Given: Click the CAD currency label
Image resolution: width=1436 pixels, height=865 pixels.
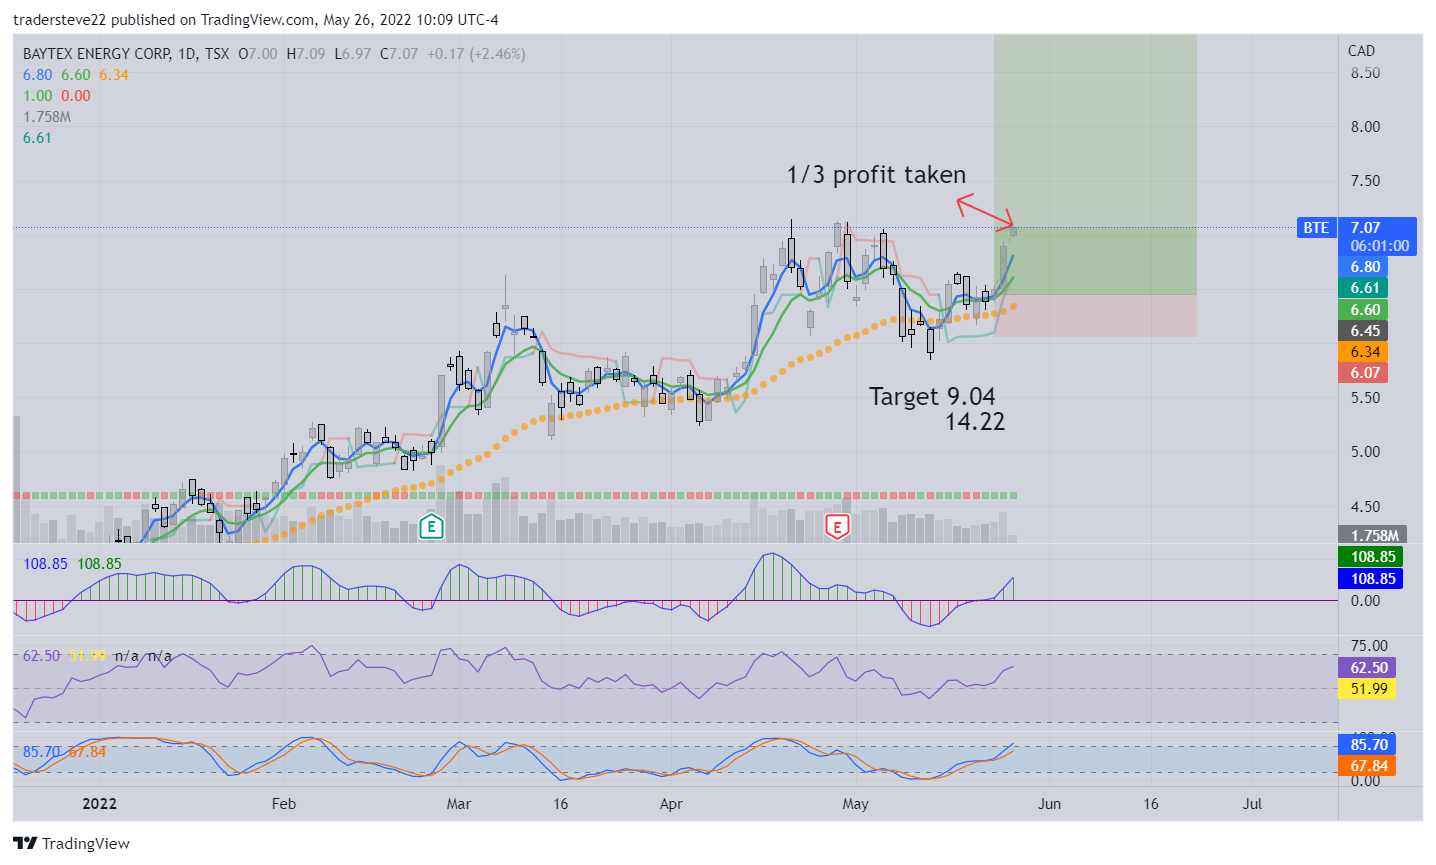Looking at the screenshot, I should coord(1361,51).
